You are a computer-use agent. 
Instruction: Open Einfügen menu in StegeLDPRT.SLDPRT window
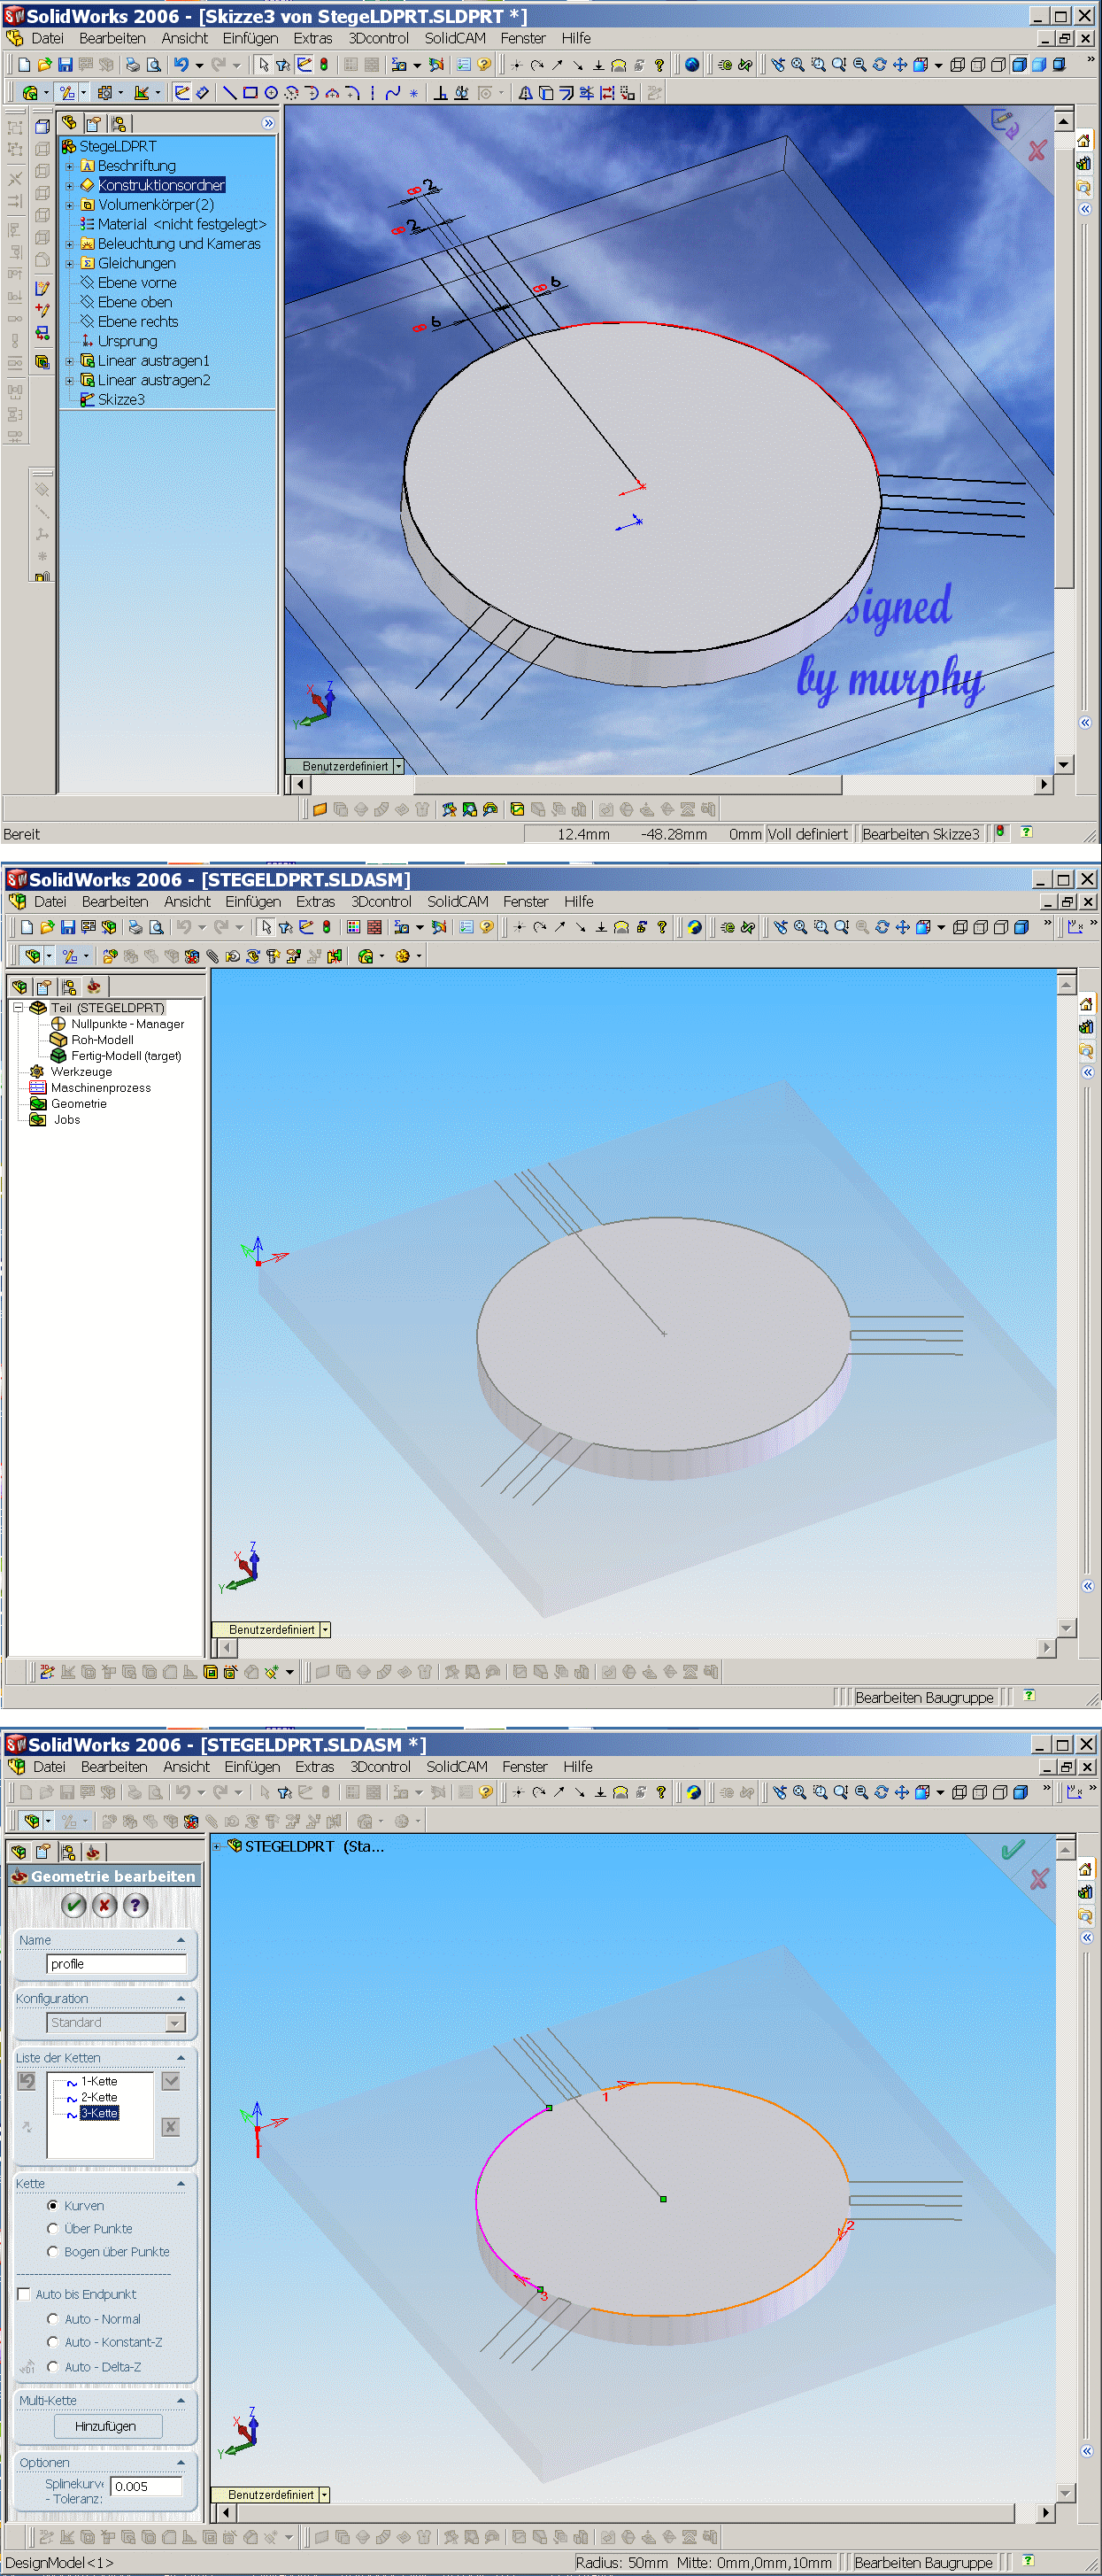coord(250,38)
